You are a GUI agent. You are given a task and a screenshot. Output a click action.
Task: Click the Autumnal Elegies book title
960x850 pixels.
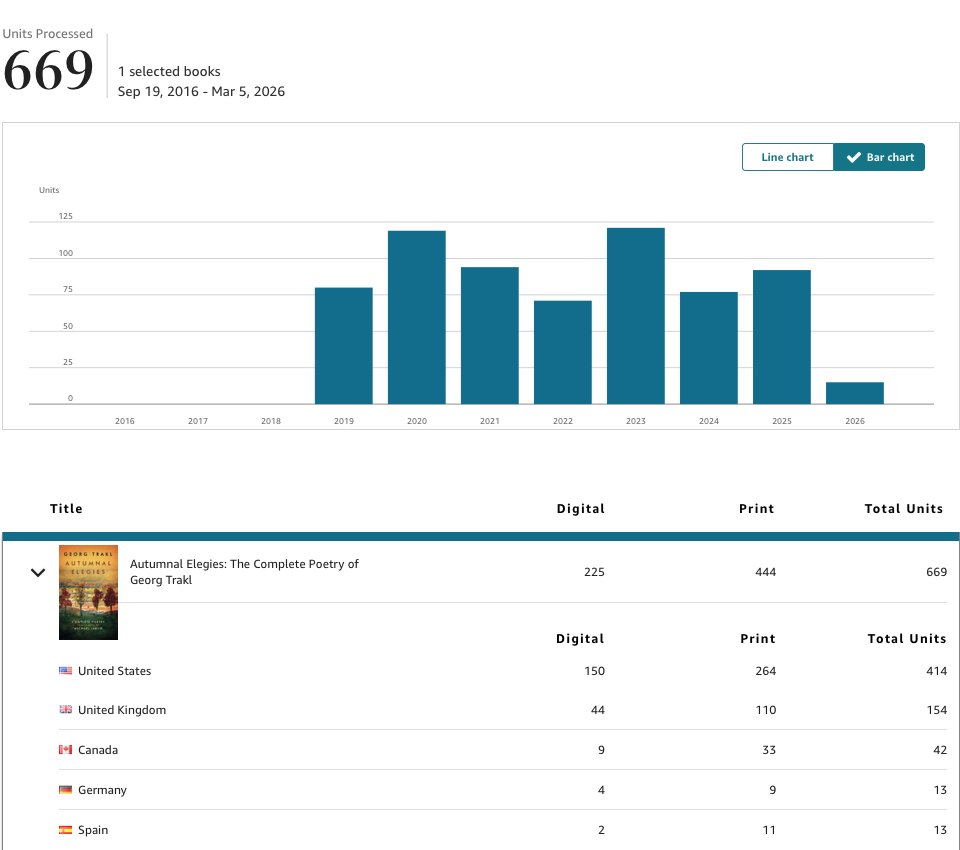244,572
